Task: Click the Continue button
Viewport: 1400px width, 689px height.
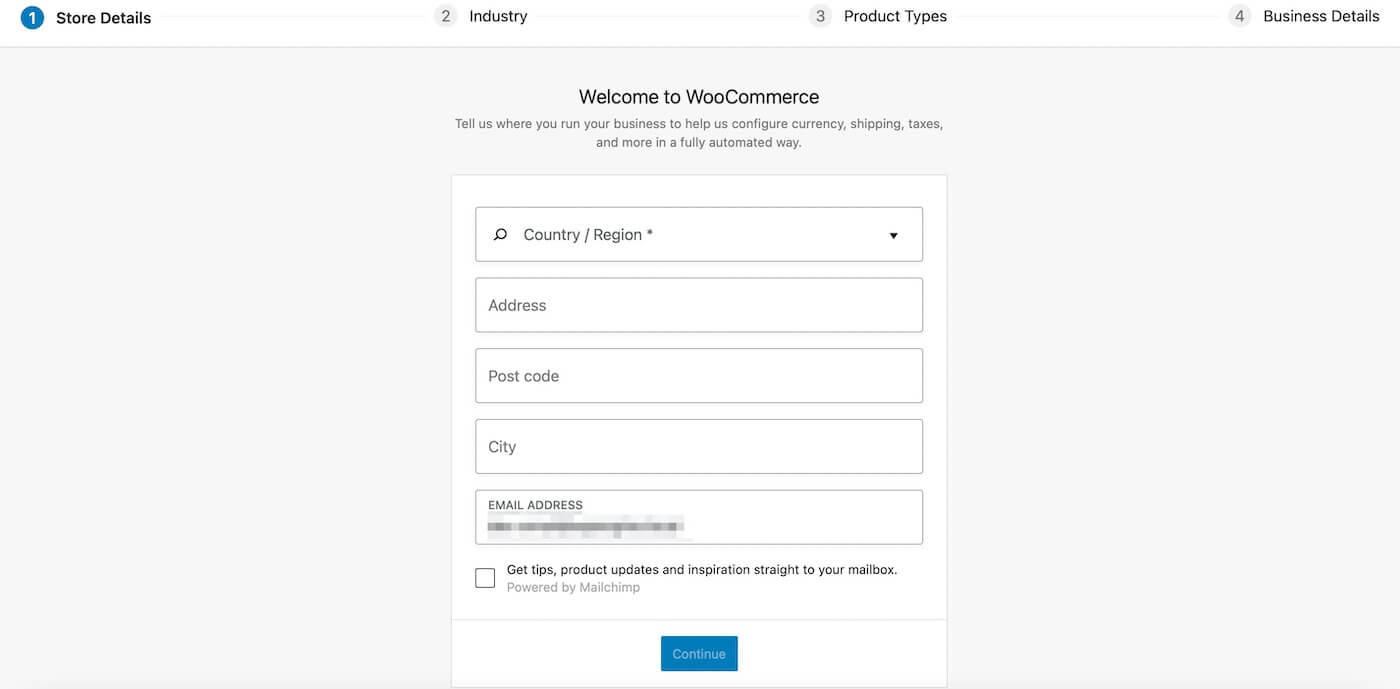Action: [x=699, y=653]
